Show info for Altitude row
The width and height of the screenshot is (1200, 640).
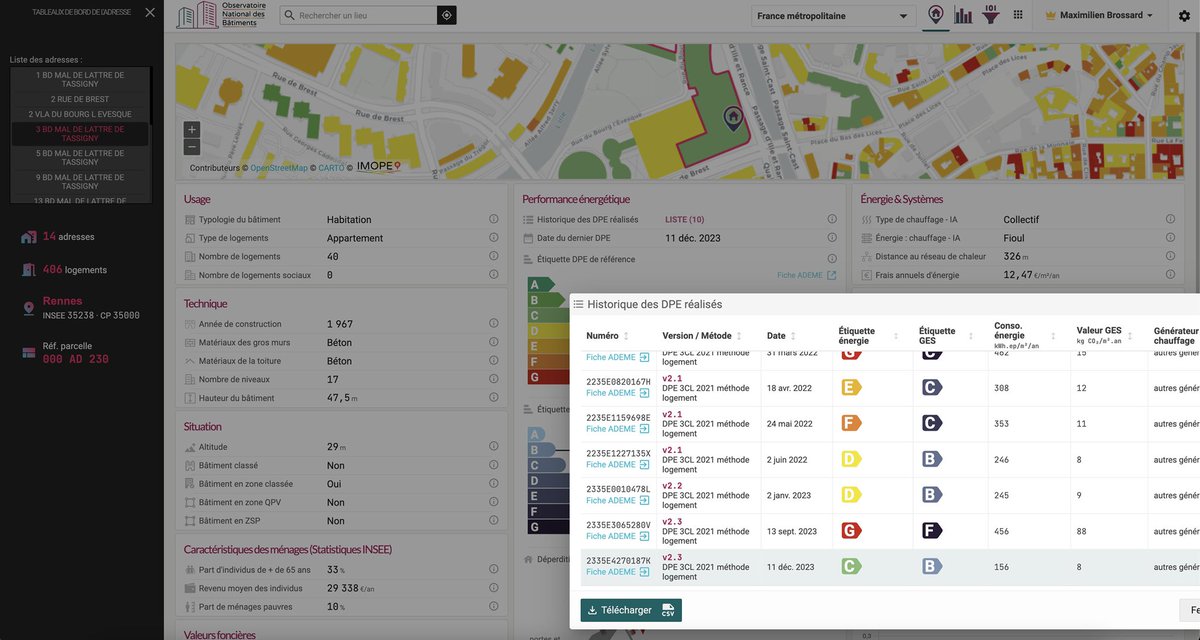[494, 447]
